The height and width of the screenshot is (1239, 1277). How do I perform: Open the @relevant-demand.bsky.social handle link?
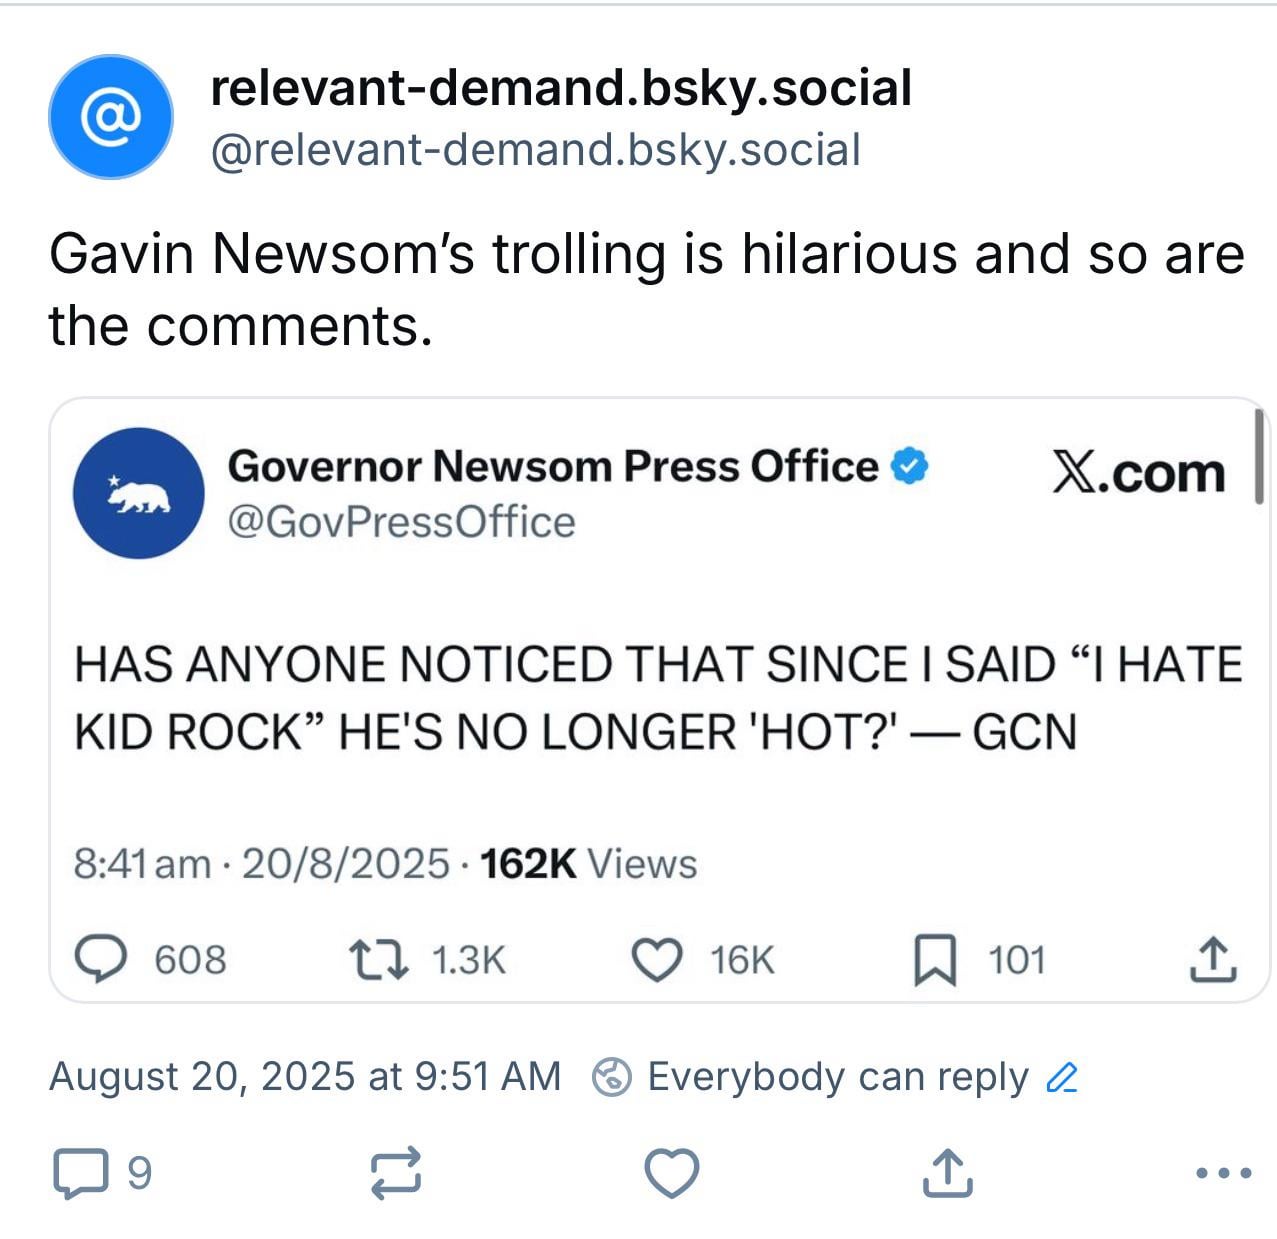pyautogui.click(x=535, y=151)
